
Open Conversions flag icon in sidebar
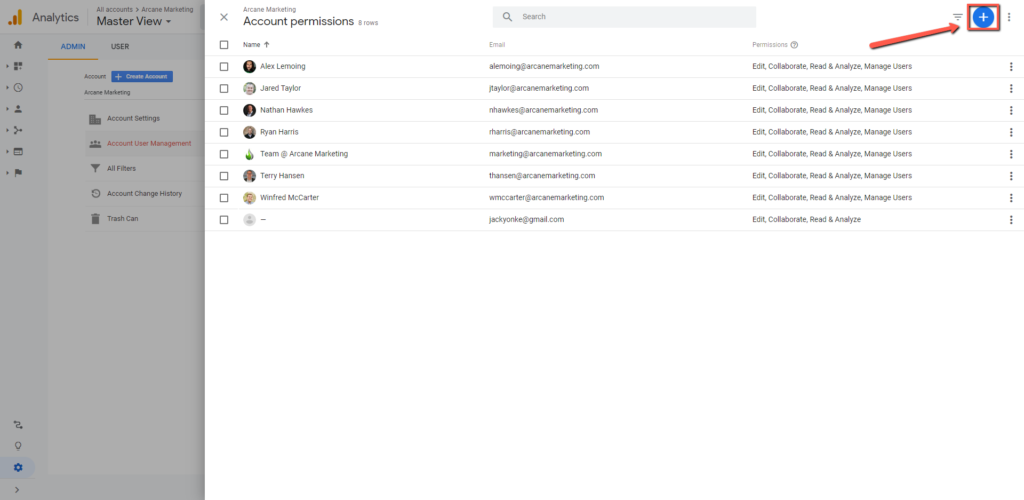coord(18,173)
